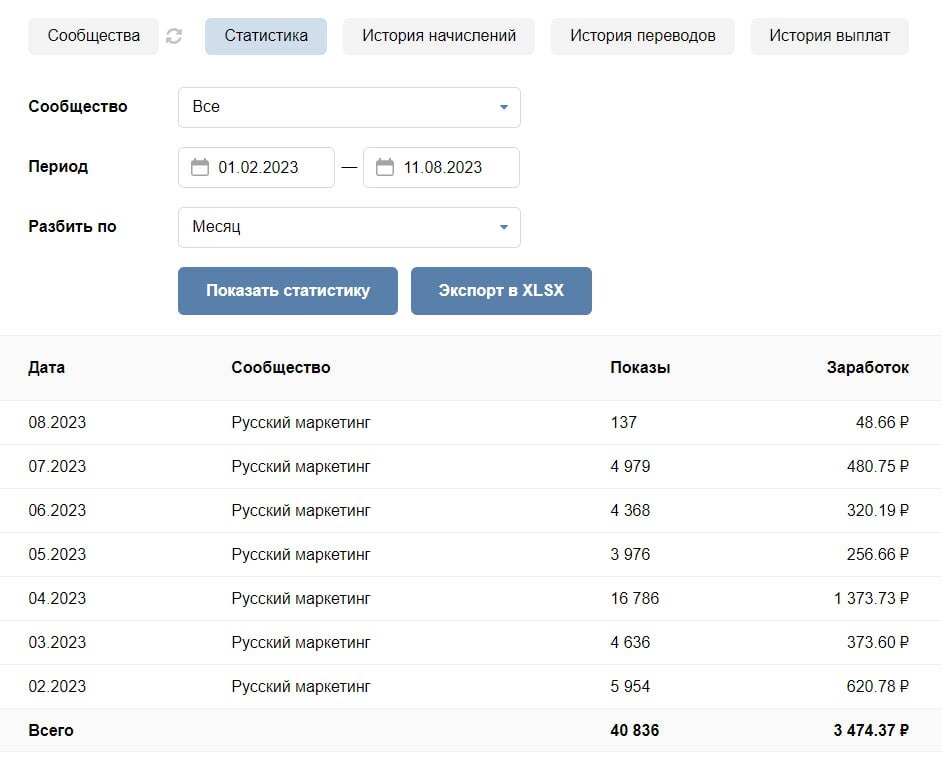This screenshot has width=942, height=774.
Task: Click the total impressions 40 836
Action: coord(635,730)
